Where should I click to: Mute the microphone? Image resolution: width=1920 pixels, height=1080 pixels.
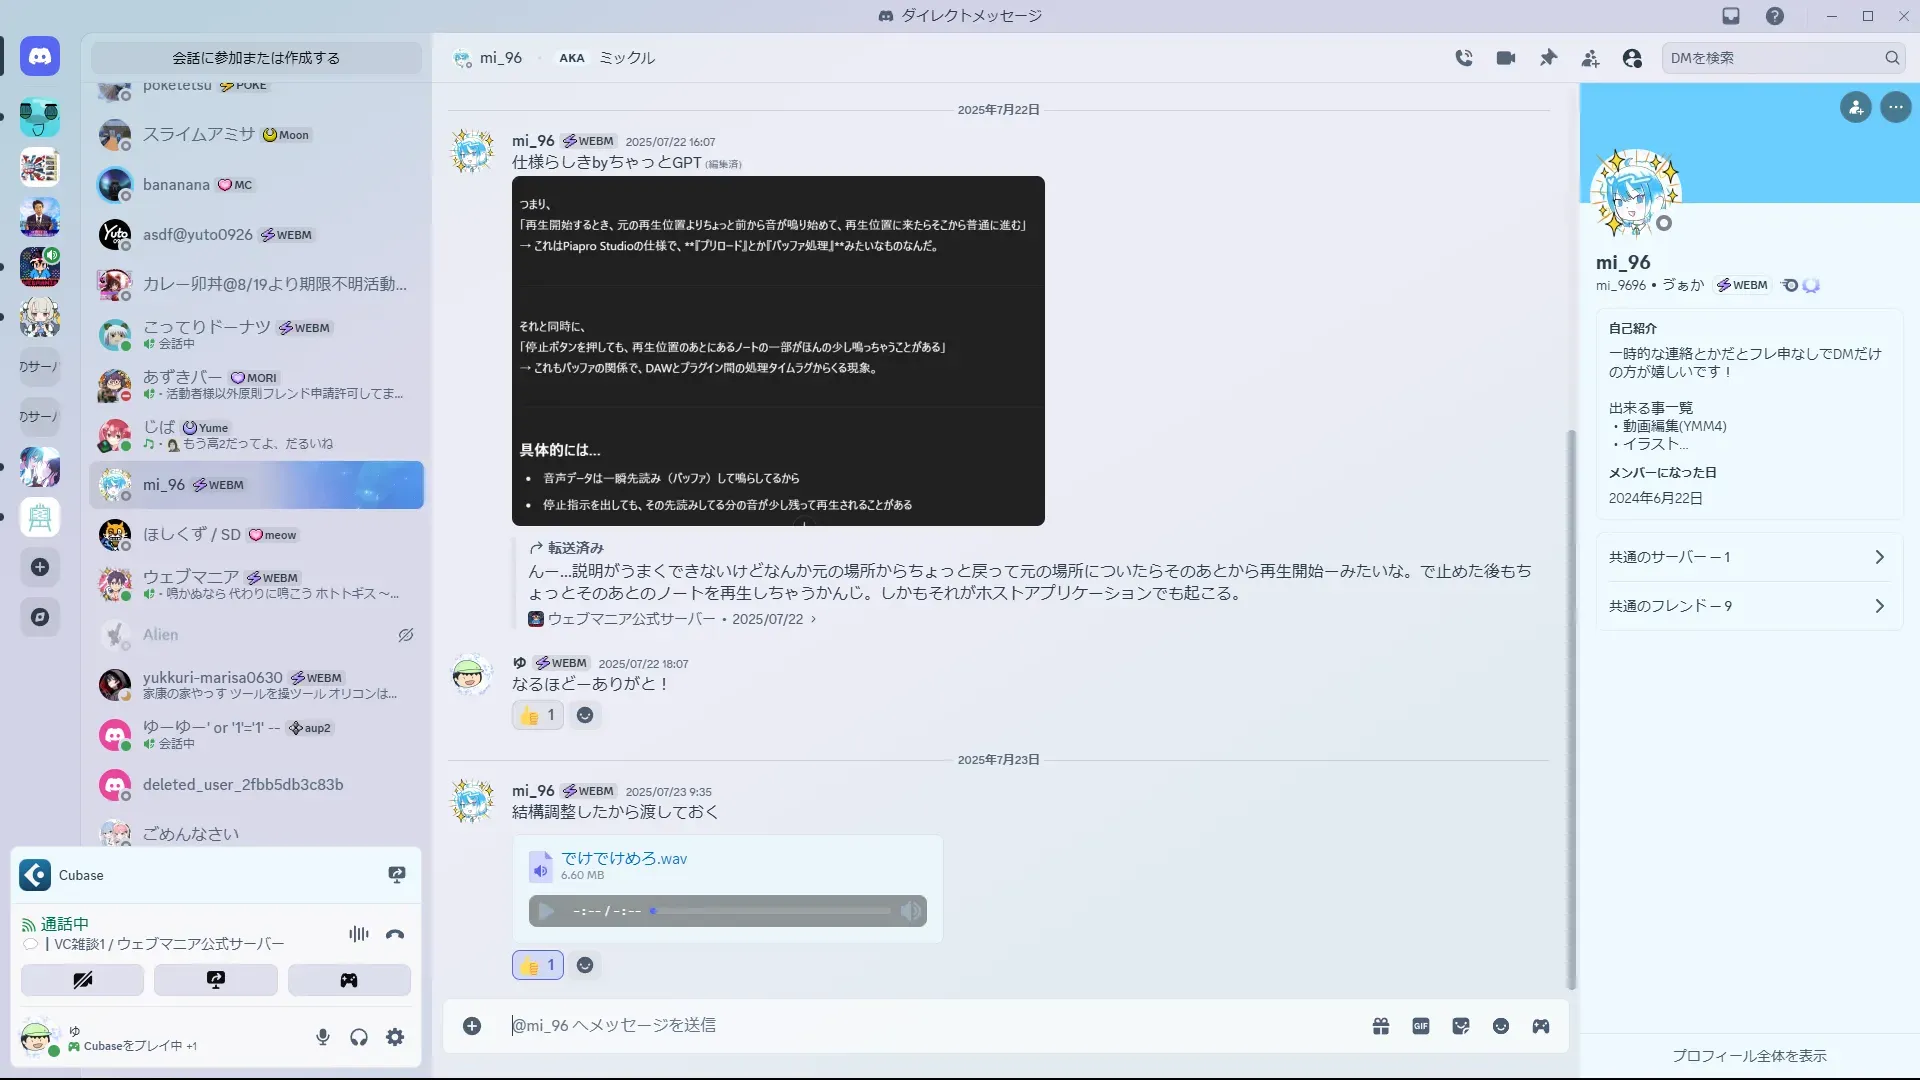[x=322, y=1037]
